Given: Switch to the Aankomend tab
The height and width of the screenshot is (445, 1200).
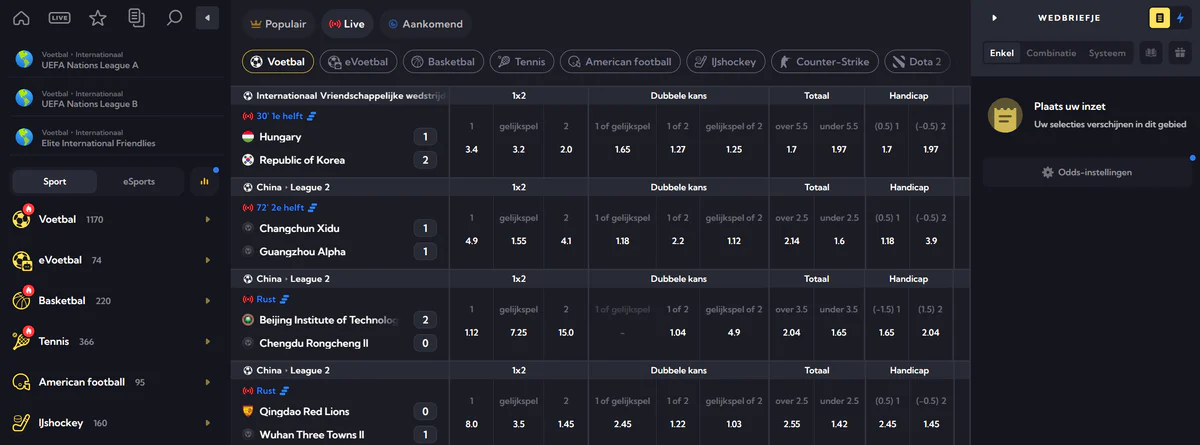Looking at the screenshot, I should [x=425, y=23].
